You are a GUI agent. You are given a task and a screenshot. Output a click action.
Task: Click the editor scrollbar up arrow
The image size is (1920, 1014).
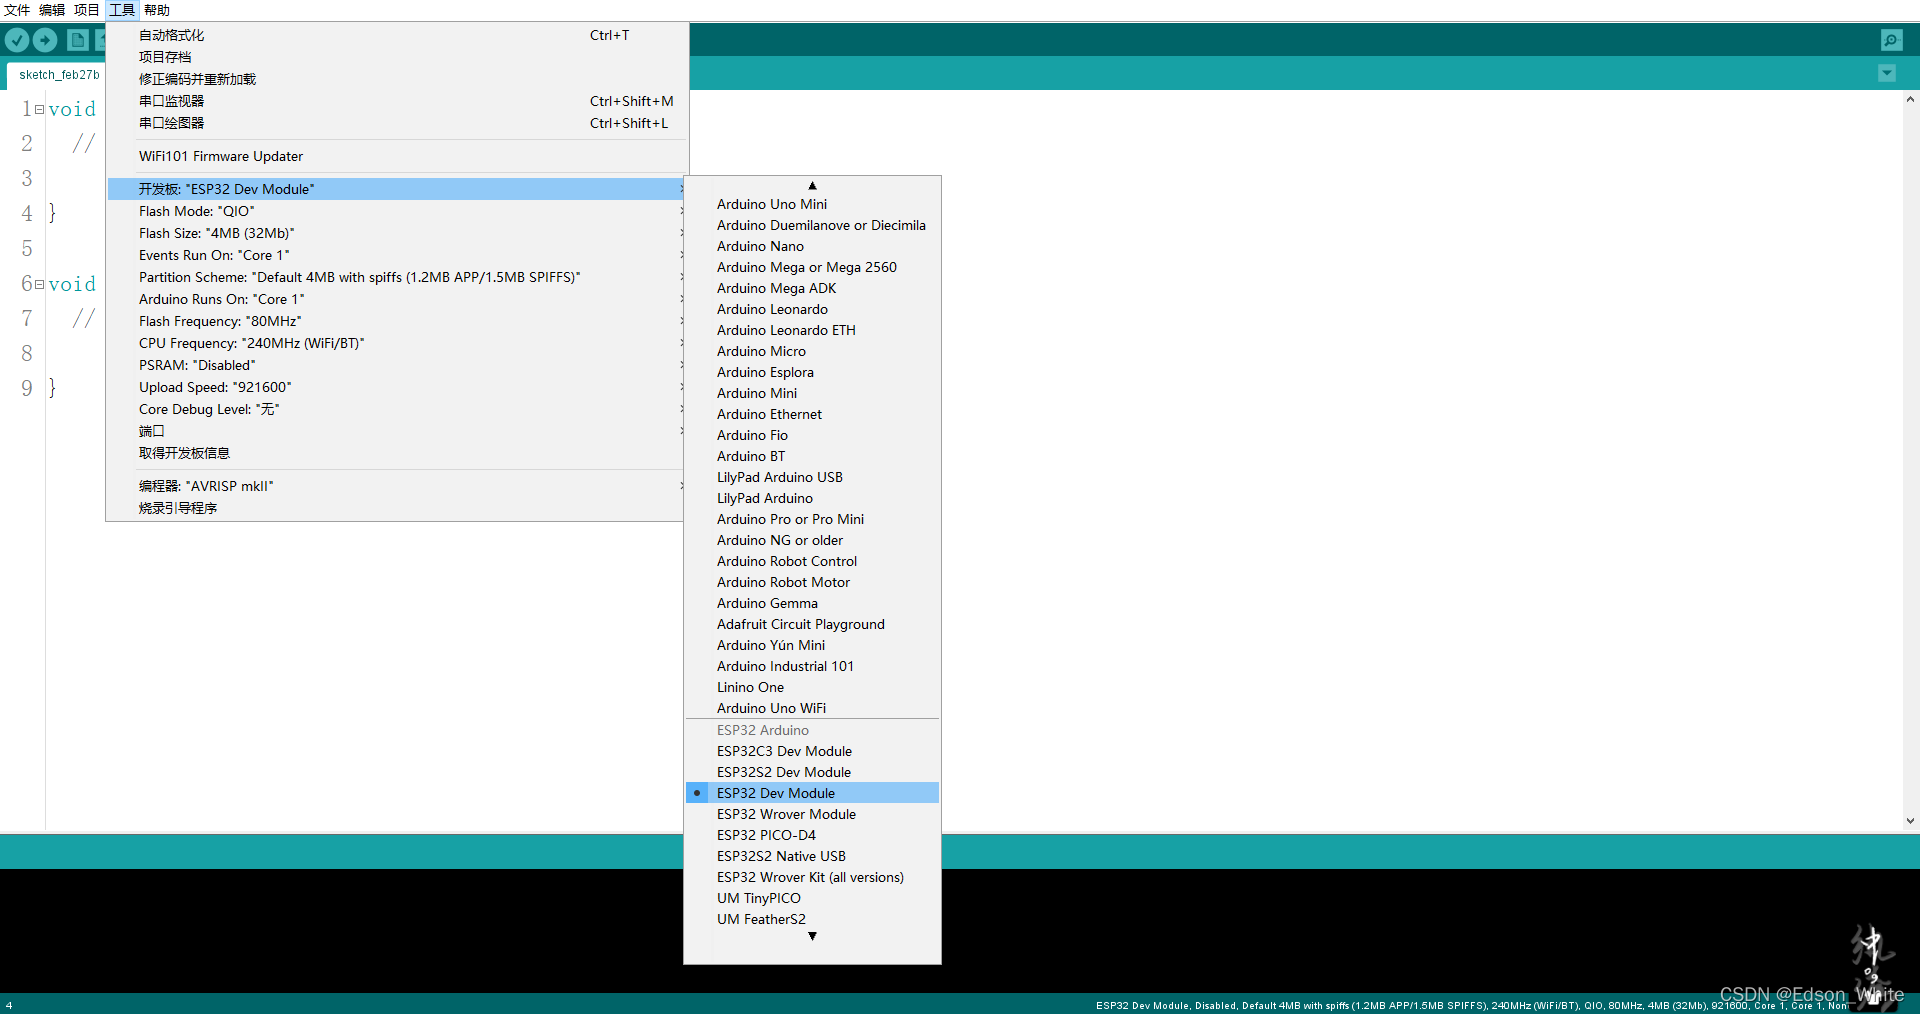point(1910,99)
